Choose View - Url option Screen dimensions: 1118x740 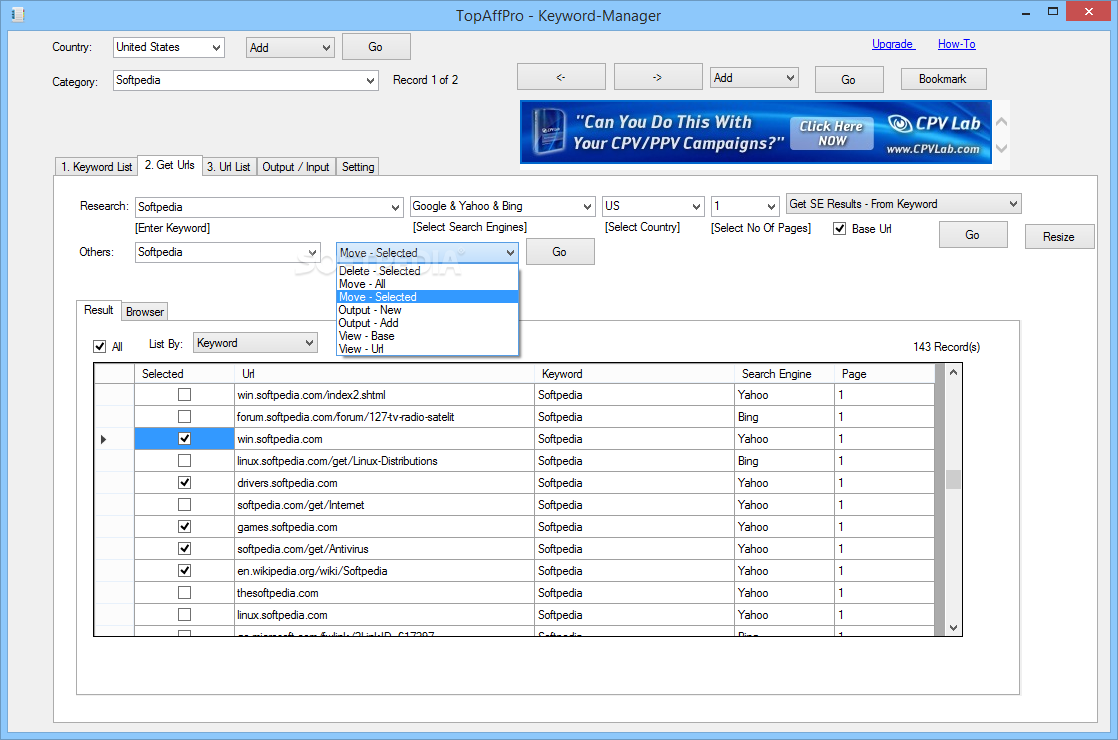pyautogui.click(x=427, y=349)
